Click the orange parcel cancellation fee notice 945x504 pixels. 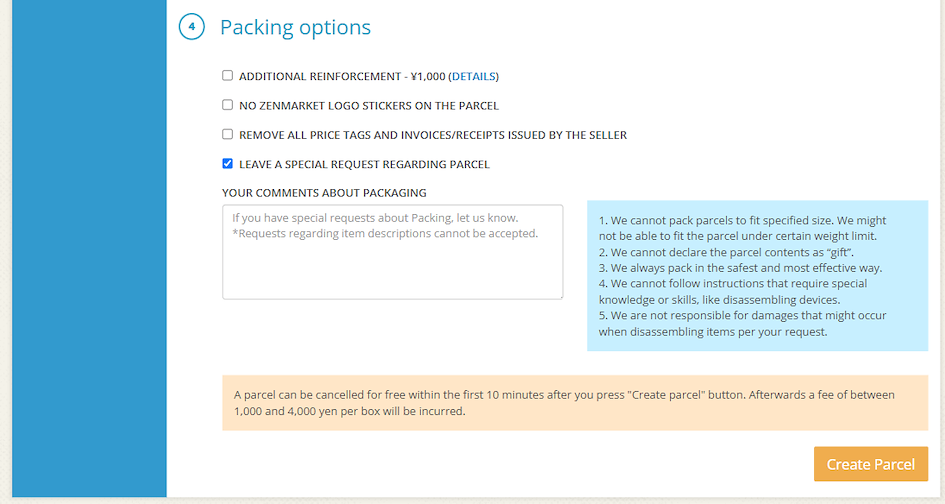574,403
